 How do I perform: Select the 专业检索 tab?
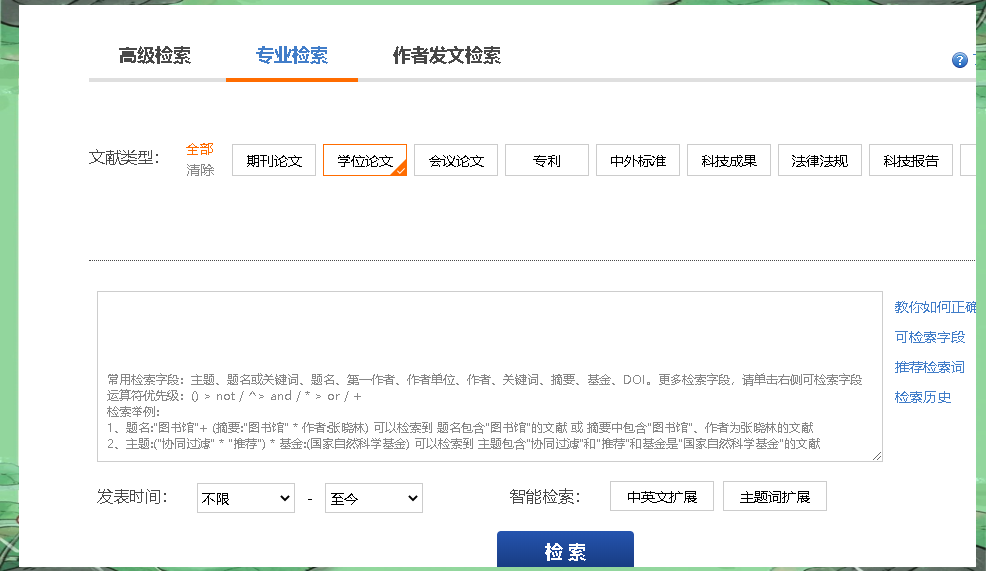pyautogui.click(x=291, y=56)
